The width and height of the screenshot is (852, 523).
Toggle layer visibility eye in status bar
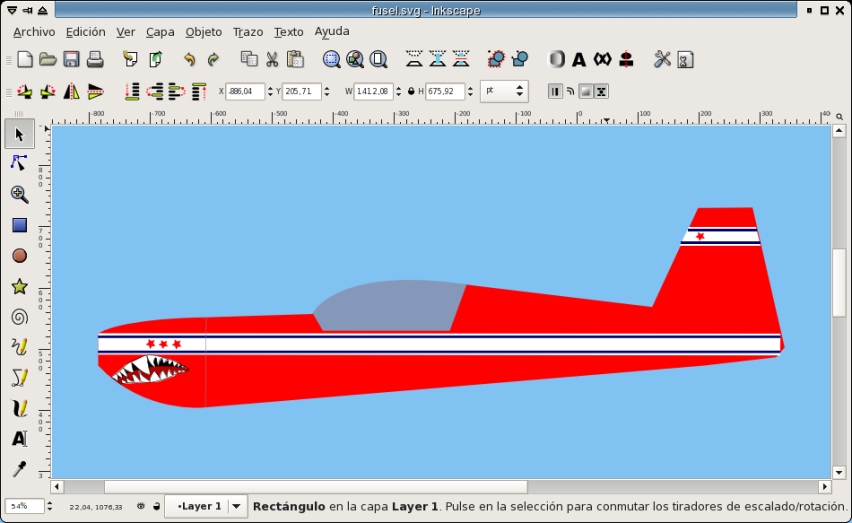(x=141, y=506)
